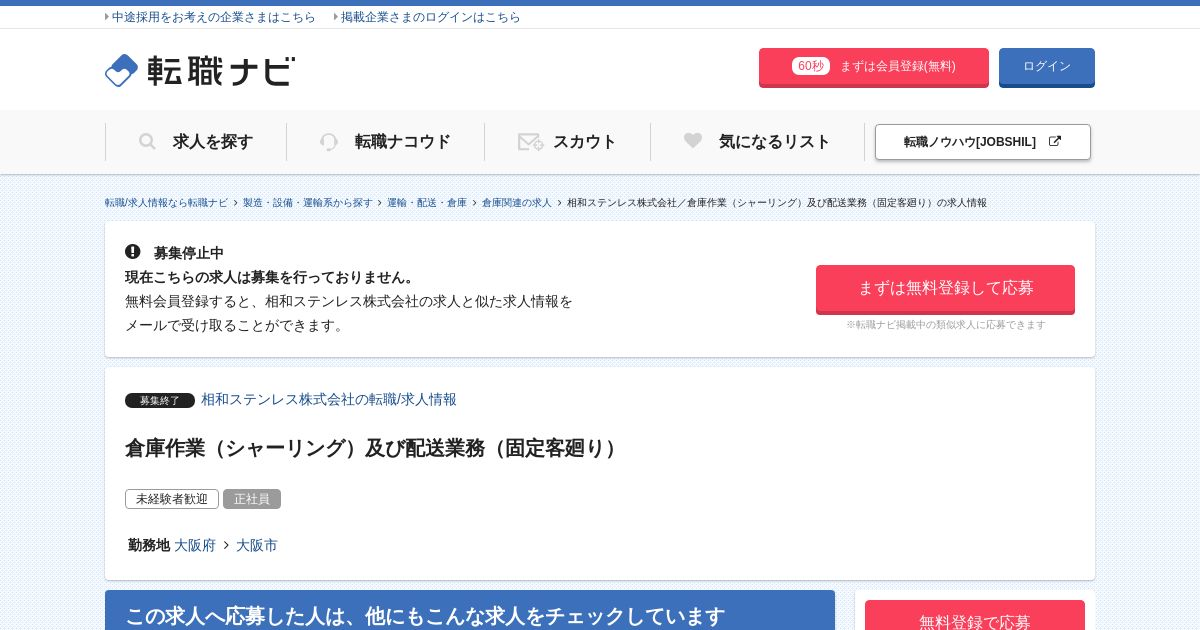The width and height of the screenshot is (1200, 630).
Task: Click breadcrumb 転職/求人情報なら転職ナビ
Action: click(x=166, y=203)
